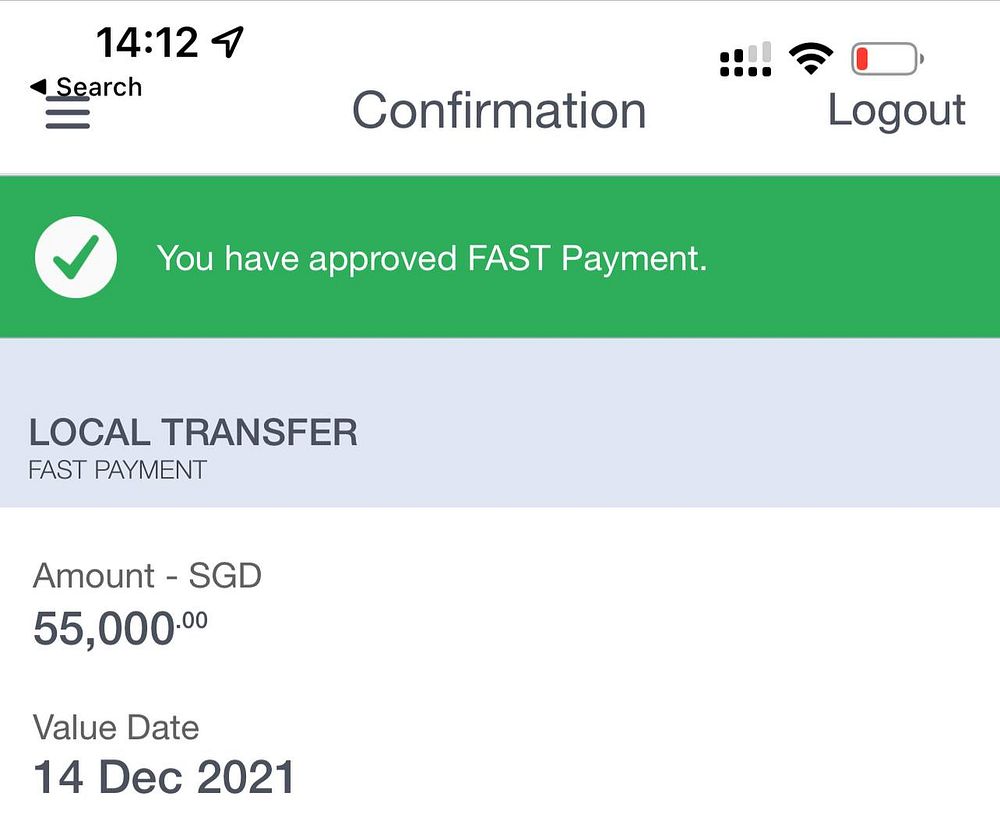
Task: Tap the 14:12 clock in status bar
Action: pos(147,42)
